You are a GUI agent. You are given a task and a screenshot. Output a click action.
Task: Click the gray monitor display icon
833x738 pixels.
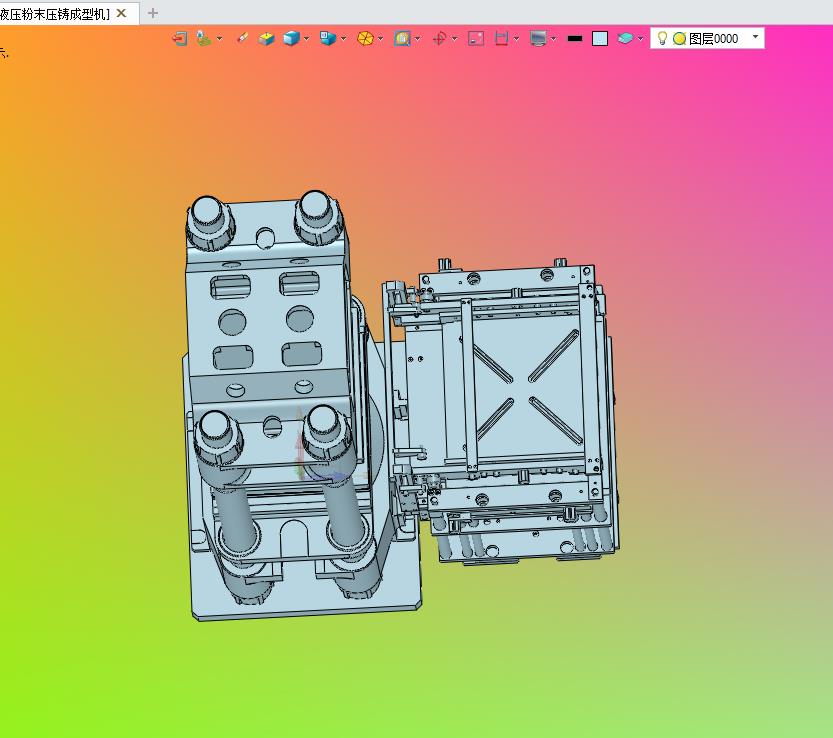pyautogui.click(x=538, y=39)
